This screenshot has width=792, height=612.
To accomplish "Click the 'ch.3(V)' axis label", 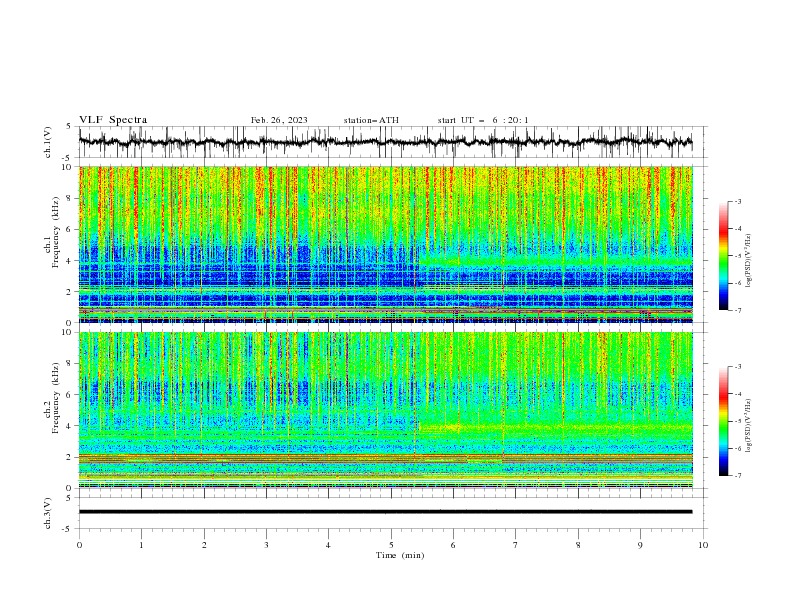I will (48, 513).
